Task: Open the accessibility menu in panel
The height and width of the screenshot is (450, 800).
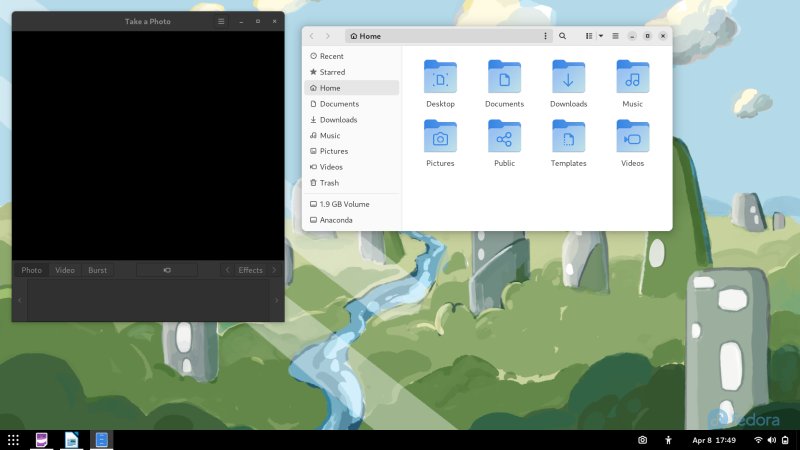Action: [668, 440]
